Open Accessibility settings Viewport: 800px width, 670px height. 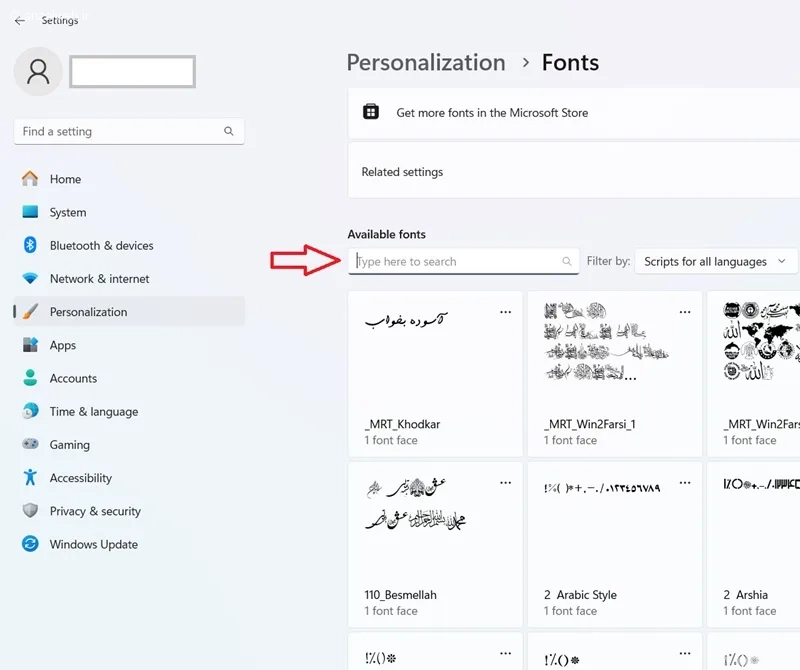129,478
